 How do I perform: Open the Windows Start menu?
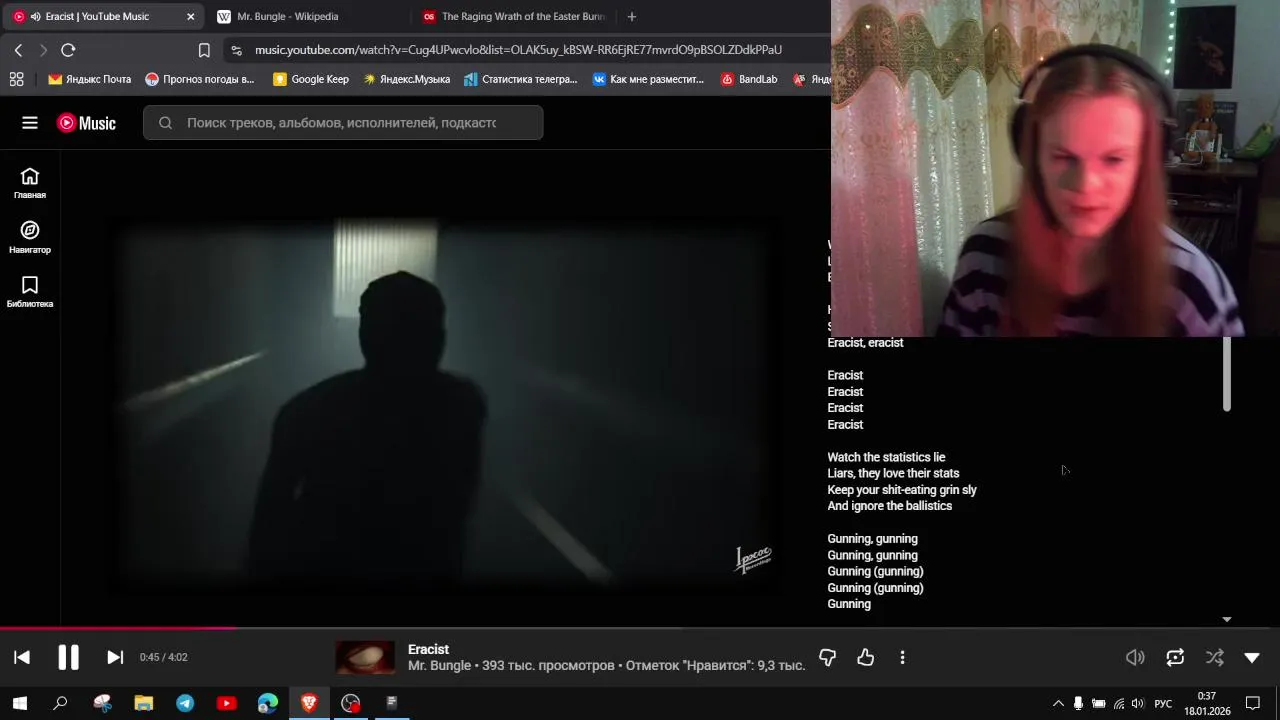pyautogui.click(x=19, y=703)
